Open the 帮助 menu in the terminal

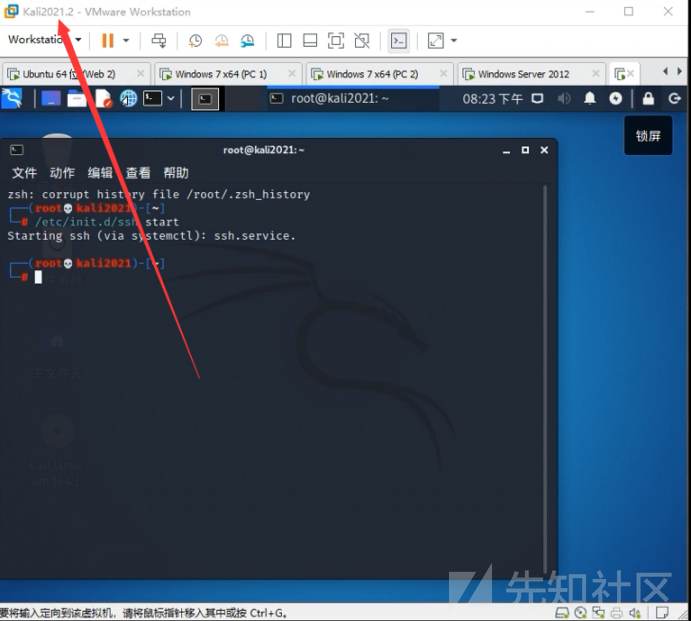click(x=176, y=173)
